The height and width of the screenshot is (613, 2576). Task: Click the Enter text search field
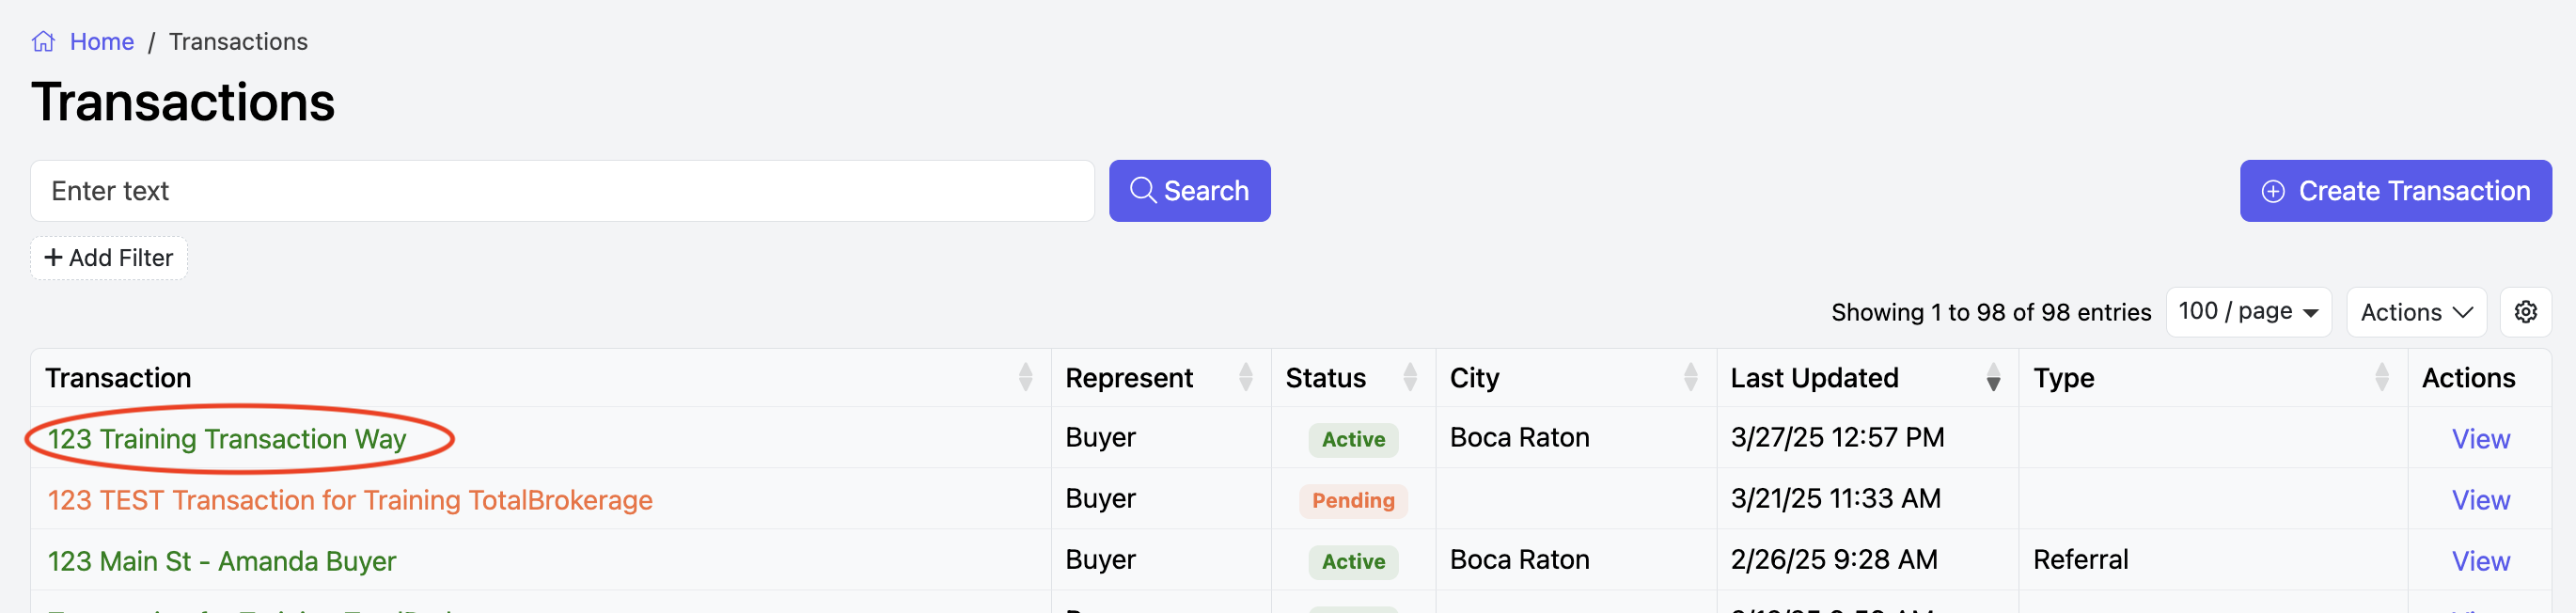coord(562,191)
